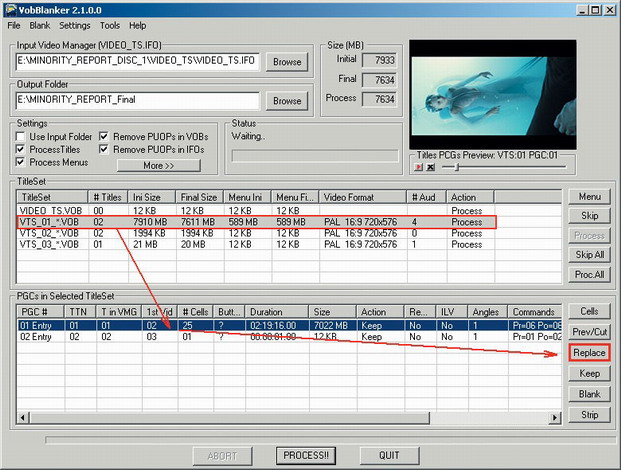Expand settings with the More >> button
621x470 pixels.
point(158,165)
